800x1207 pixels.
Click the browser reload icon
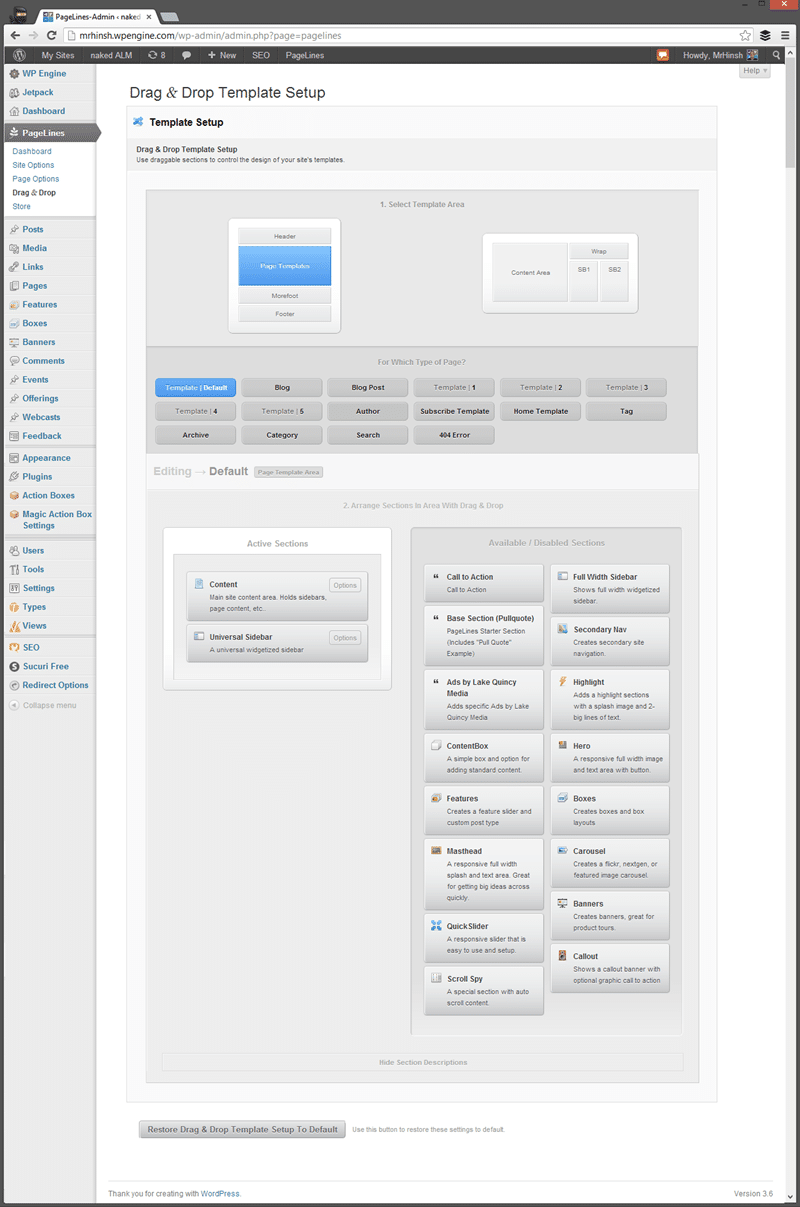[54, 35]
